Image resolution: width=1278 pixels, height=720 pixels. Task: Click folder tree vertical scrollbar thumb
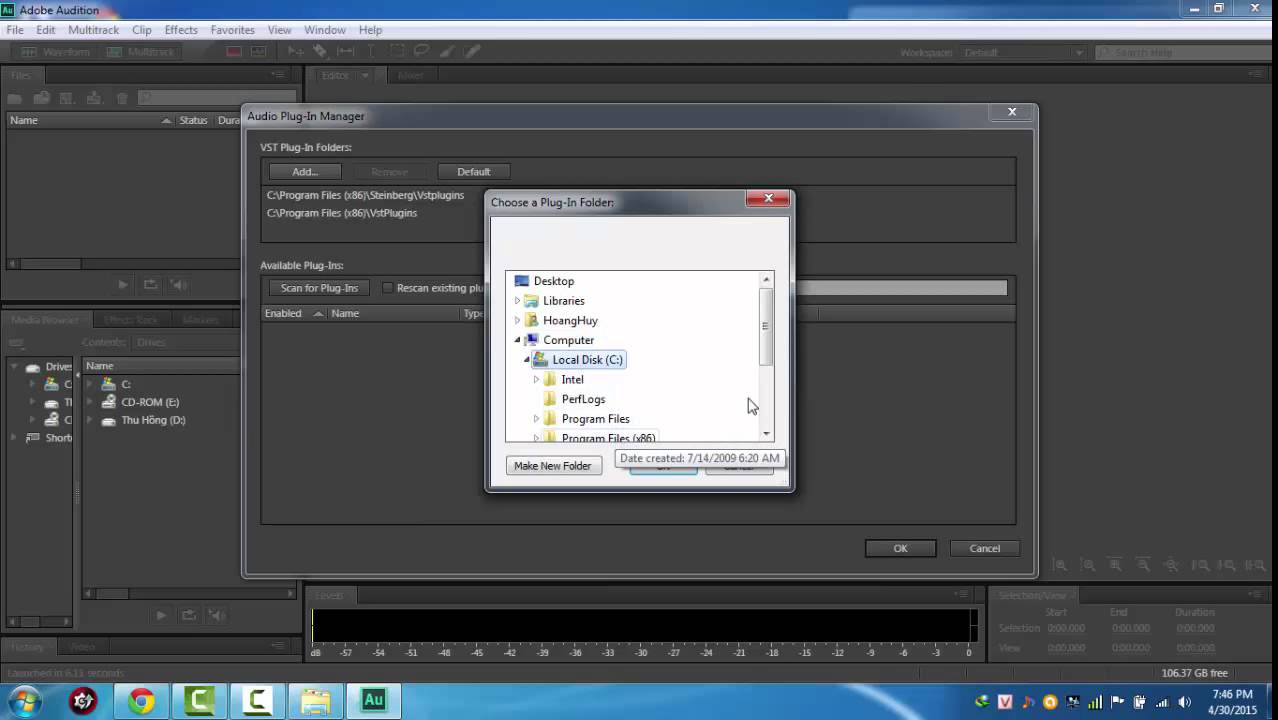tap(766, 326)
